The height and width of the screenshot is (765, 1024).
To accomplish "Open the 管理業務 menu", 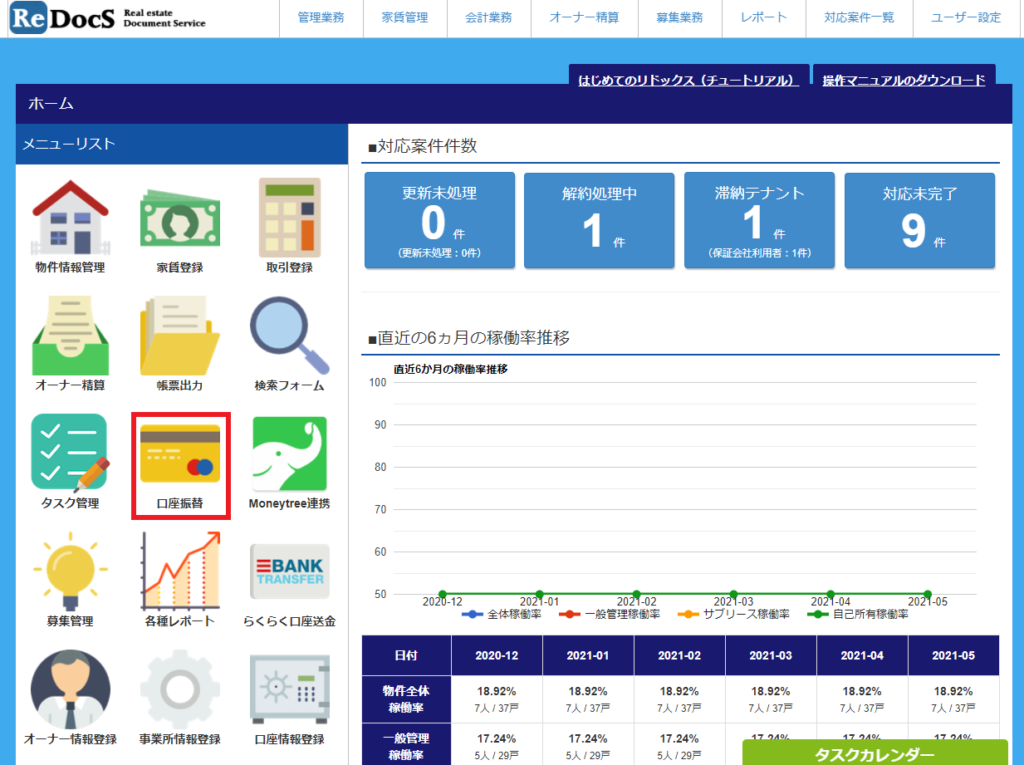I will coord(321,18).
